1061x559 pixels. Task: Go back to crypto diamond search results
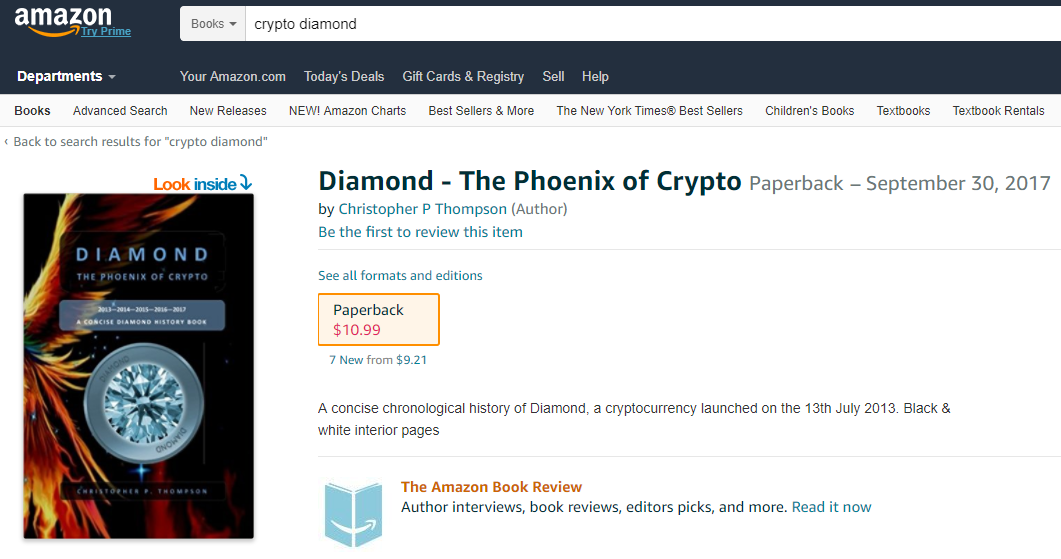pos(137,141)
